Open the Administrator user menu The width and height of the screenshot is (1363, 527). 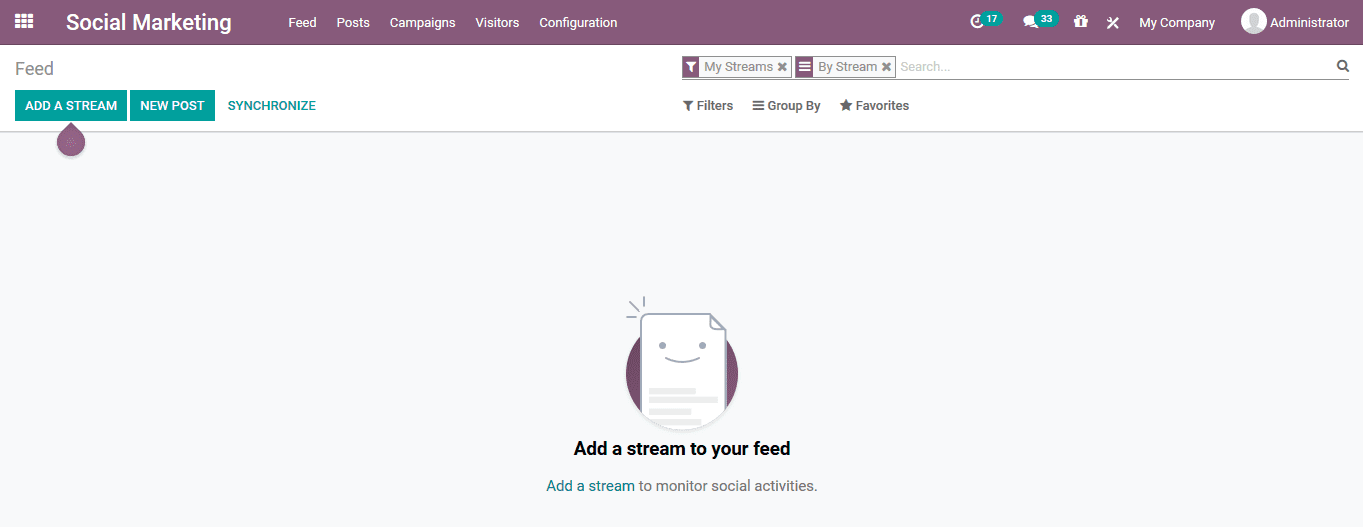[x=1295, y=22]
